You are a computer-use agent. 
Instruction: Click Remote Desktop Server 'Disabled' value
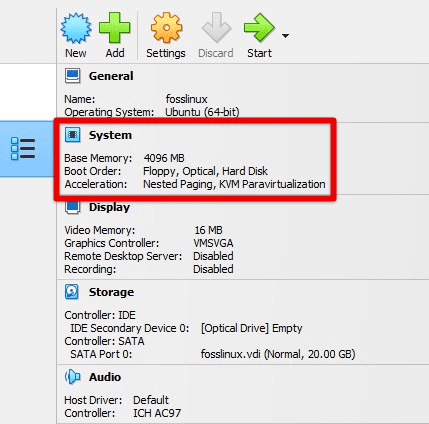pos(213,256)
